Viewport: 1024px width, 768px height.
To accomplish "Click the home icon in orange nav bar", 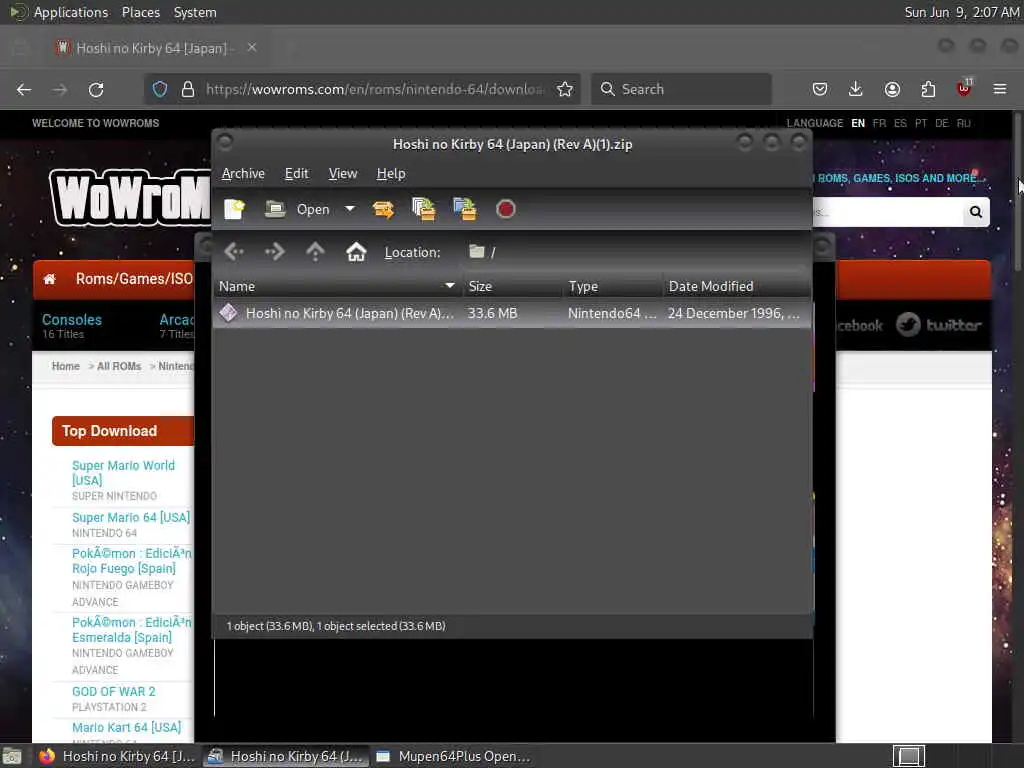I will click(50, 280).
